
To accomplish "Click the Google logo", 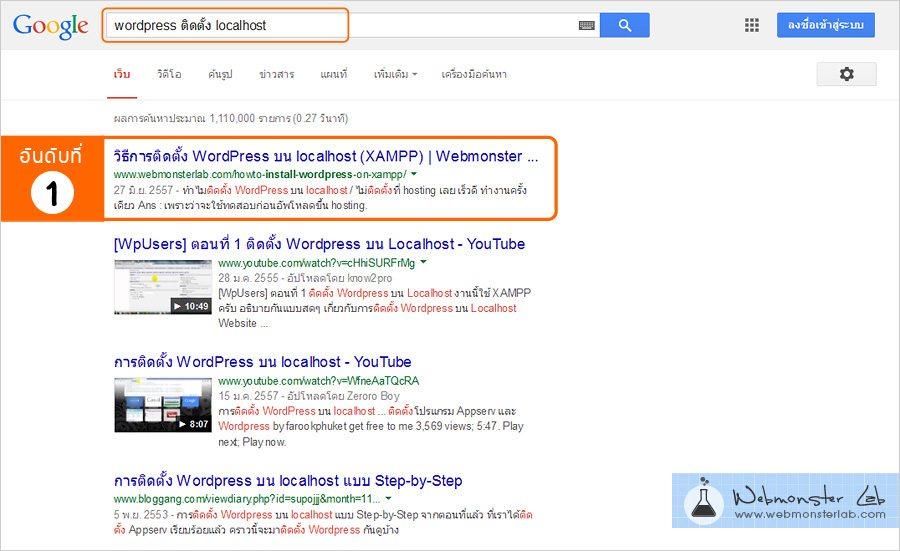I will [51, 26].
